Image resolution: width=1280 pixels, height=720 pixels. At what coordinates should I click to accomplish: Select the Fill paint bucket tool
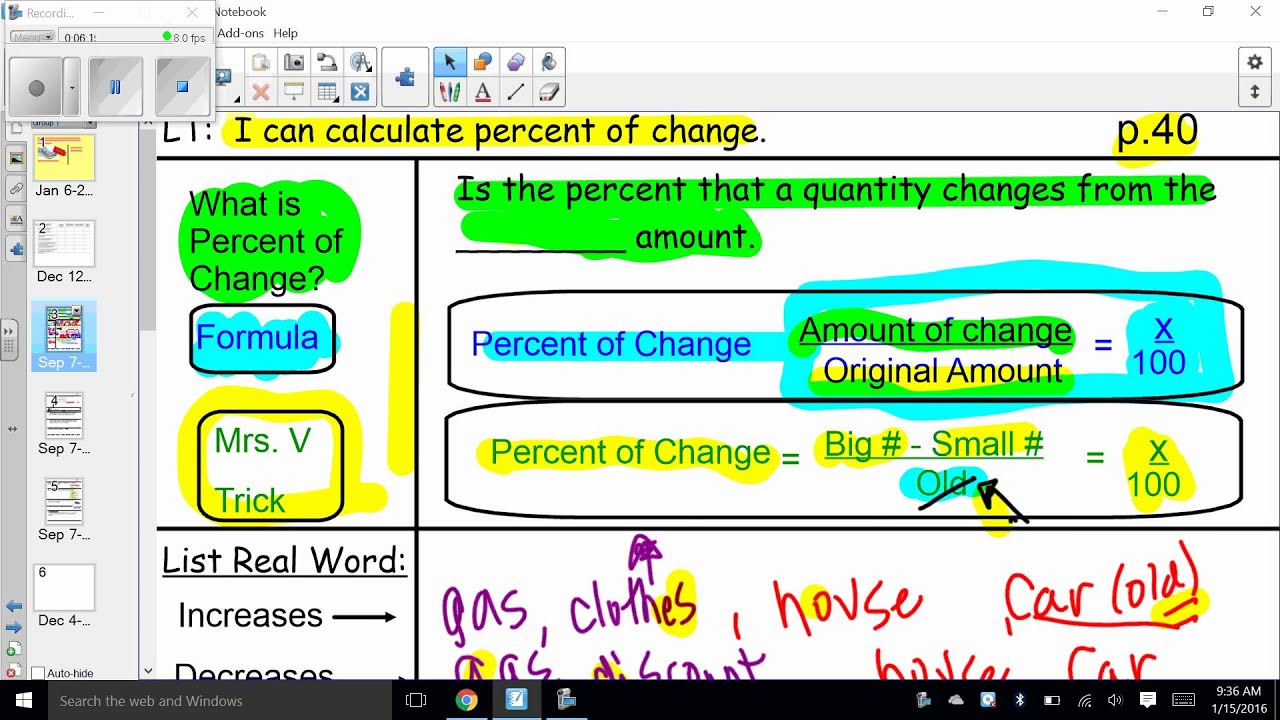[x=549, y=62]
